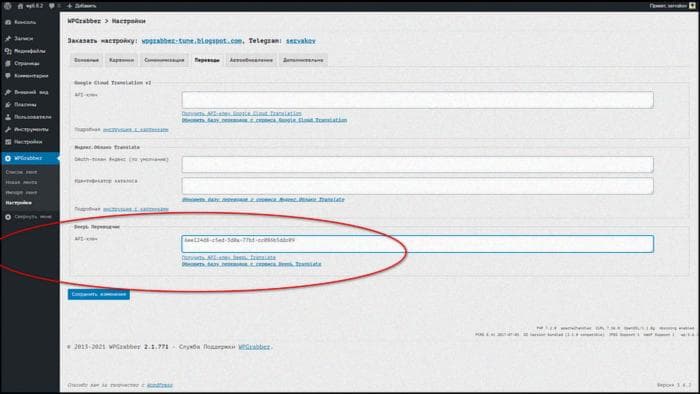Viewport: 700px width, 394px height.
Task: Click the DeepL API key field
Action: pos(417,244)
